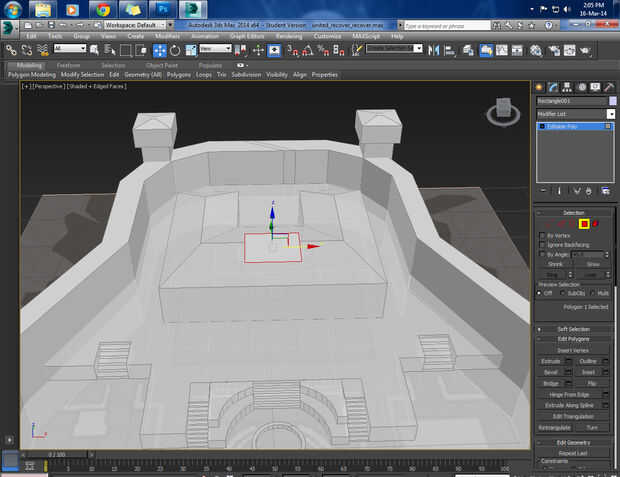Open the Workspace Default dropdown

[x=135, y=25]
